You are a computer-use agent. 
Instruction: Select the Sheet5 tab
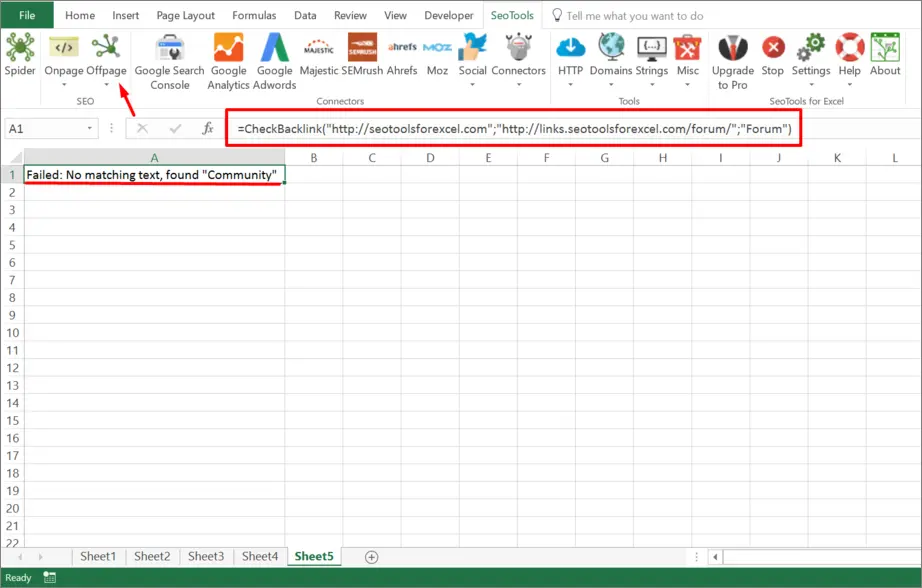[x=314, y=556]
